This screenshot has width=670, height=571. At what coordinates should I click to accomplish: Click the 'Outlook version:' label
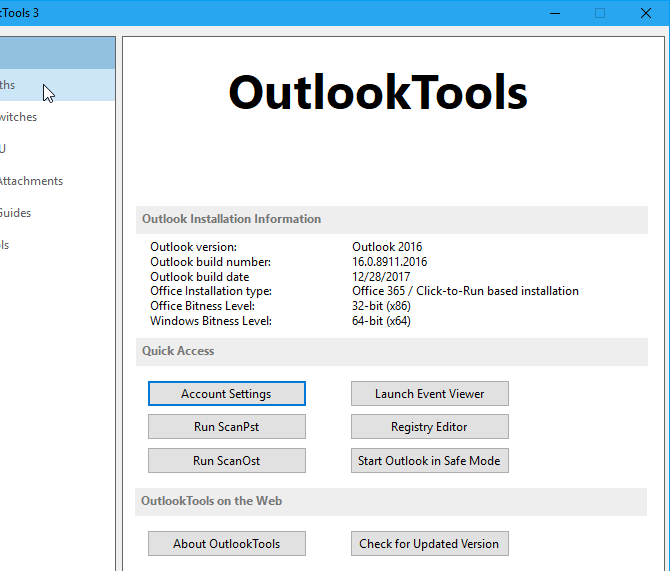(193, 247)
